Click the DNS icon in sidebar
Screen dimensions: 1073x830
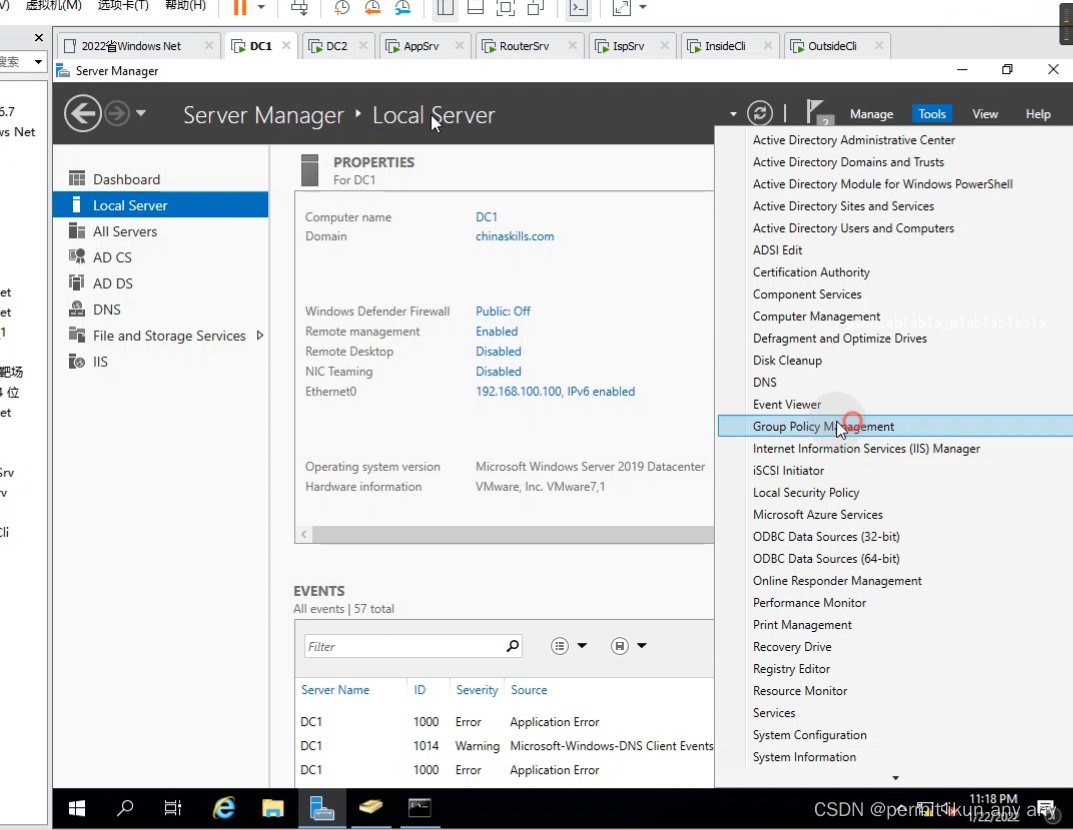click(77, 309)
